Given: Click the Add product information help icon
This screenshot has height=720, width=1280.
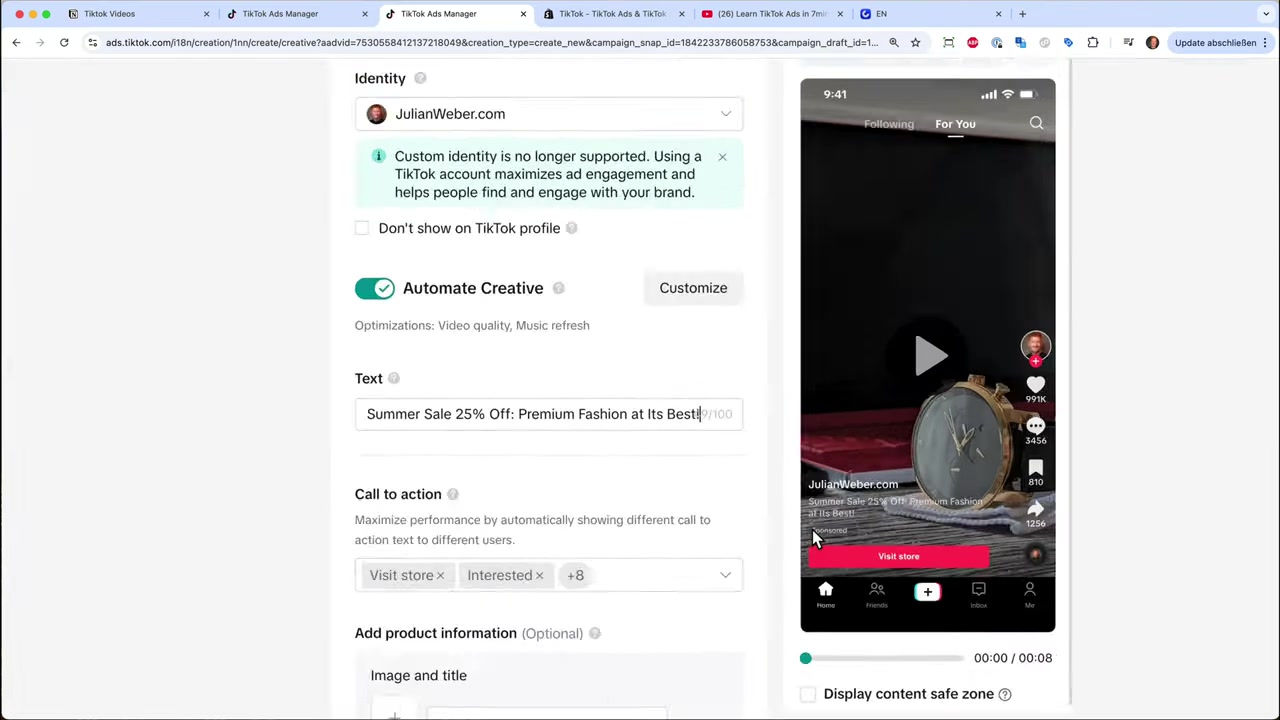Looking at the screenshot, I should (594, 633).
